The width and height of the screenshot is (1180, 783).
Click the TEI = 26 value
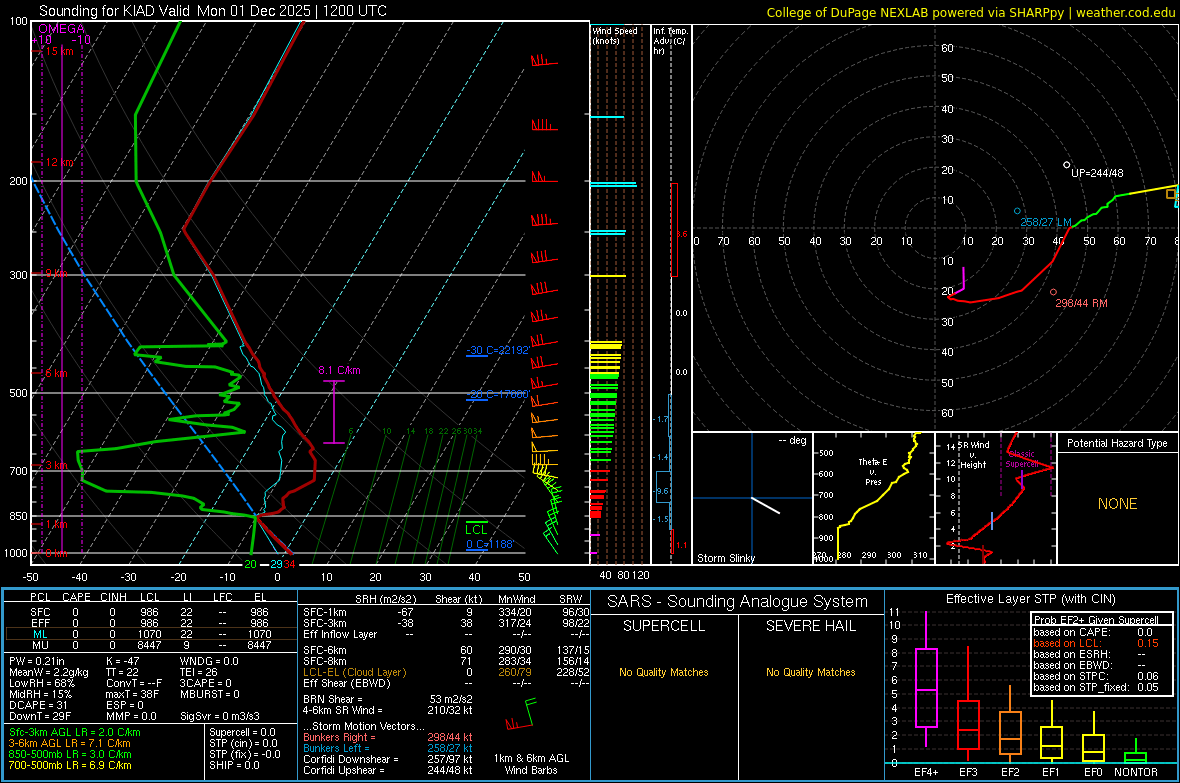tap(199, 672)
